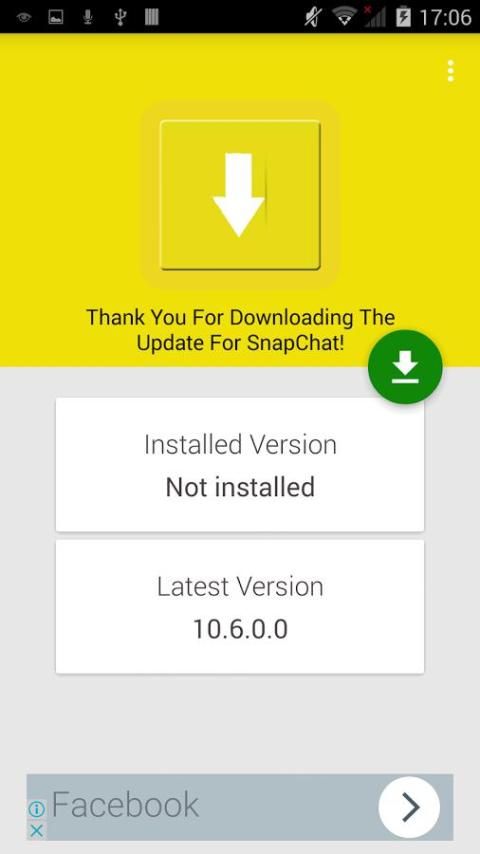The width and height of the screenshot is (480, 854).
Task: Click the large yellow download arrow tile
Action: tap(240, 194)
